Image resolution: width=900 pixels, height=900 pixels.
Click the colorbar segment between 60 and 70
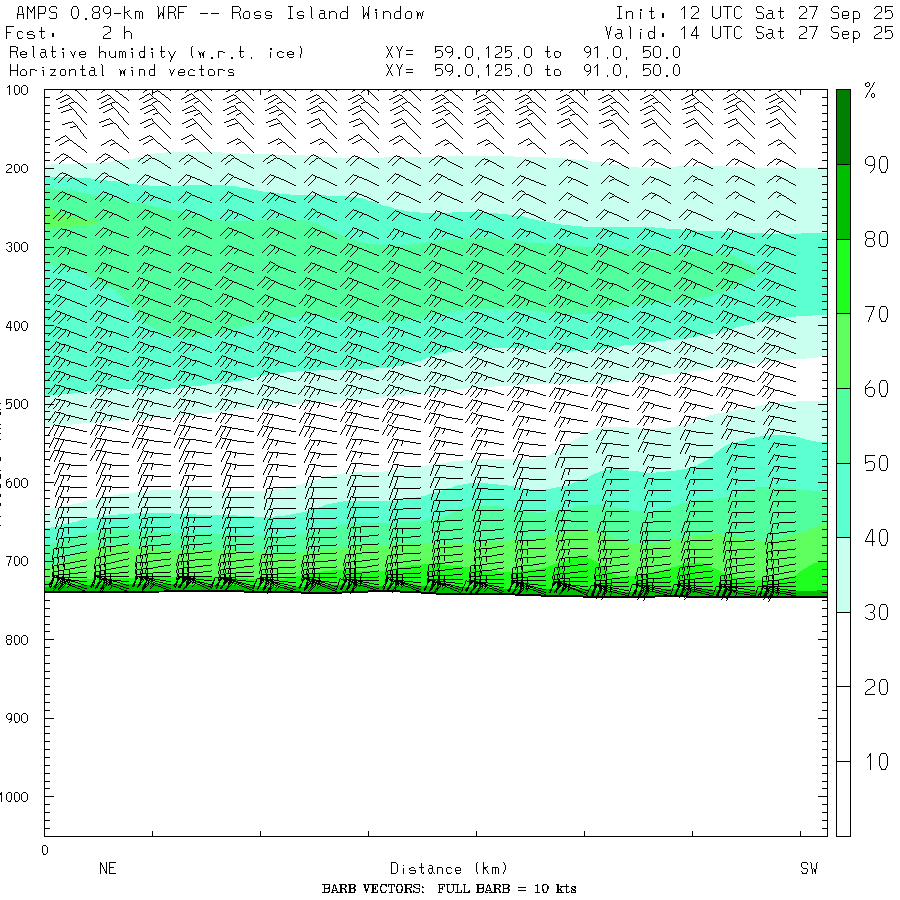point(843,351)
